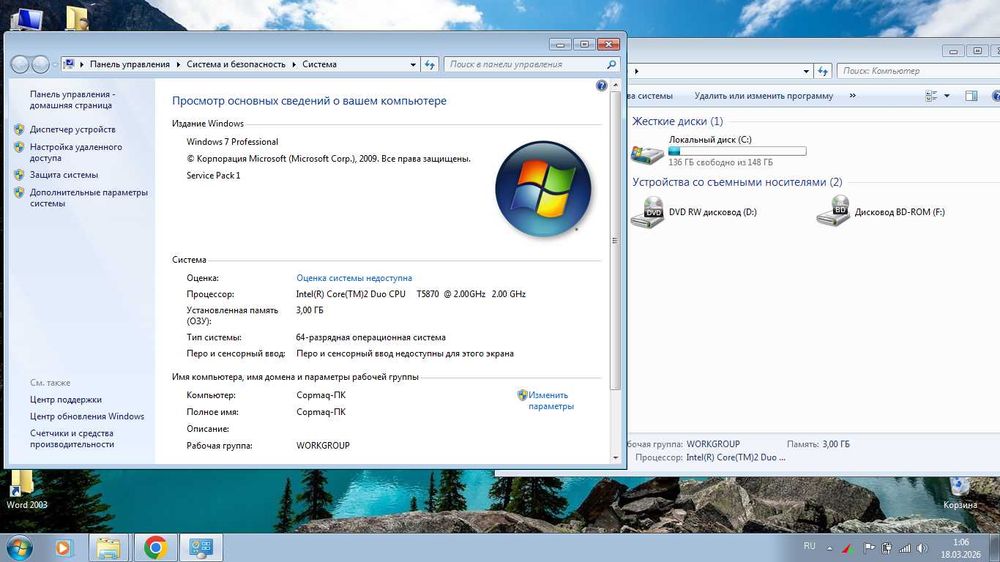Open address dropdown arrow in Computer window
Screen dimensions: 1000x562
point(806,71)
